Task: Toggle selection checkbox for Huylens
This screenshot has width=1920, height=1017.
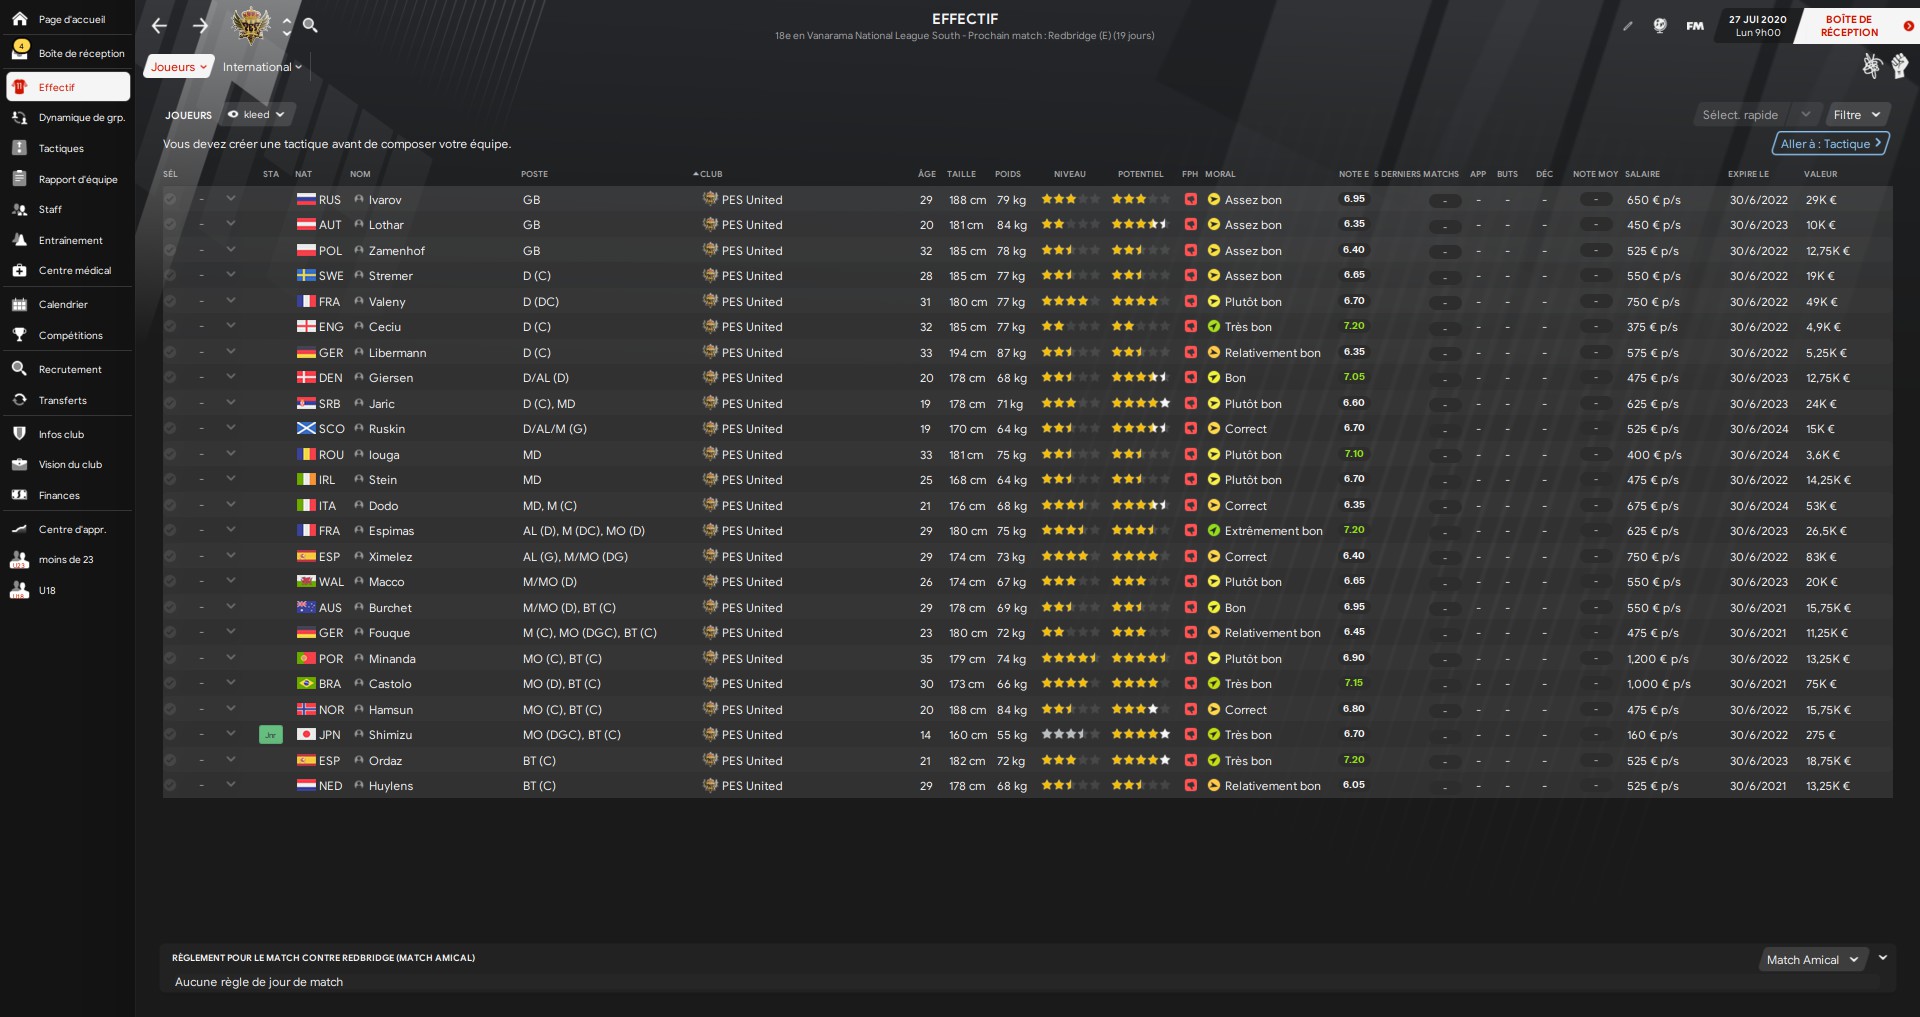Action: click(x=170, y=786)
